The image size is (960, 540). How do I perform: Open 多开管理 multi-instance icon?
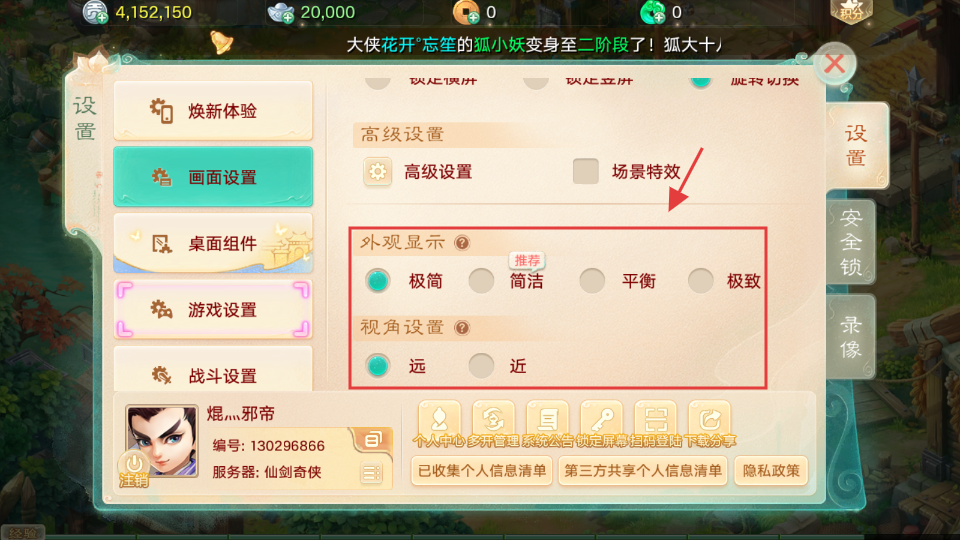point(493,420)
